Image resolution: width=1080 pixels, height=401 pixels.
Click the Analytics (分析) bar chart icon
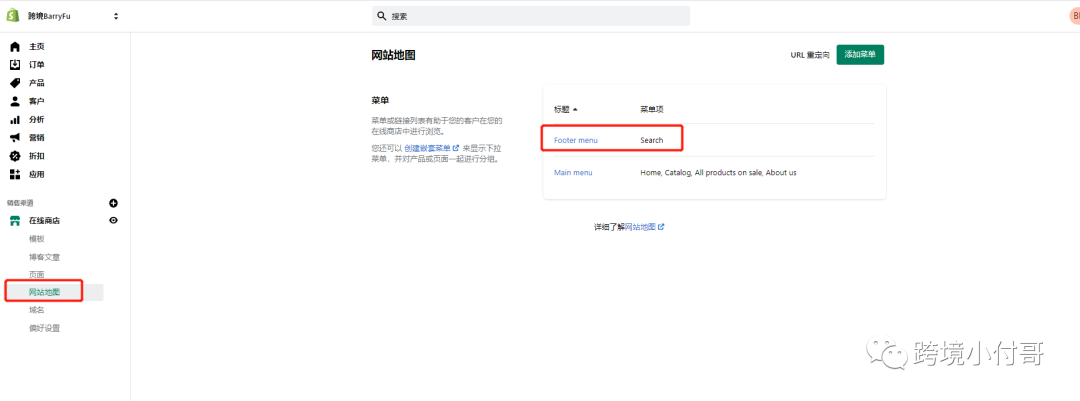click(x=15, y=120)
